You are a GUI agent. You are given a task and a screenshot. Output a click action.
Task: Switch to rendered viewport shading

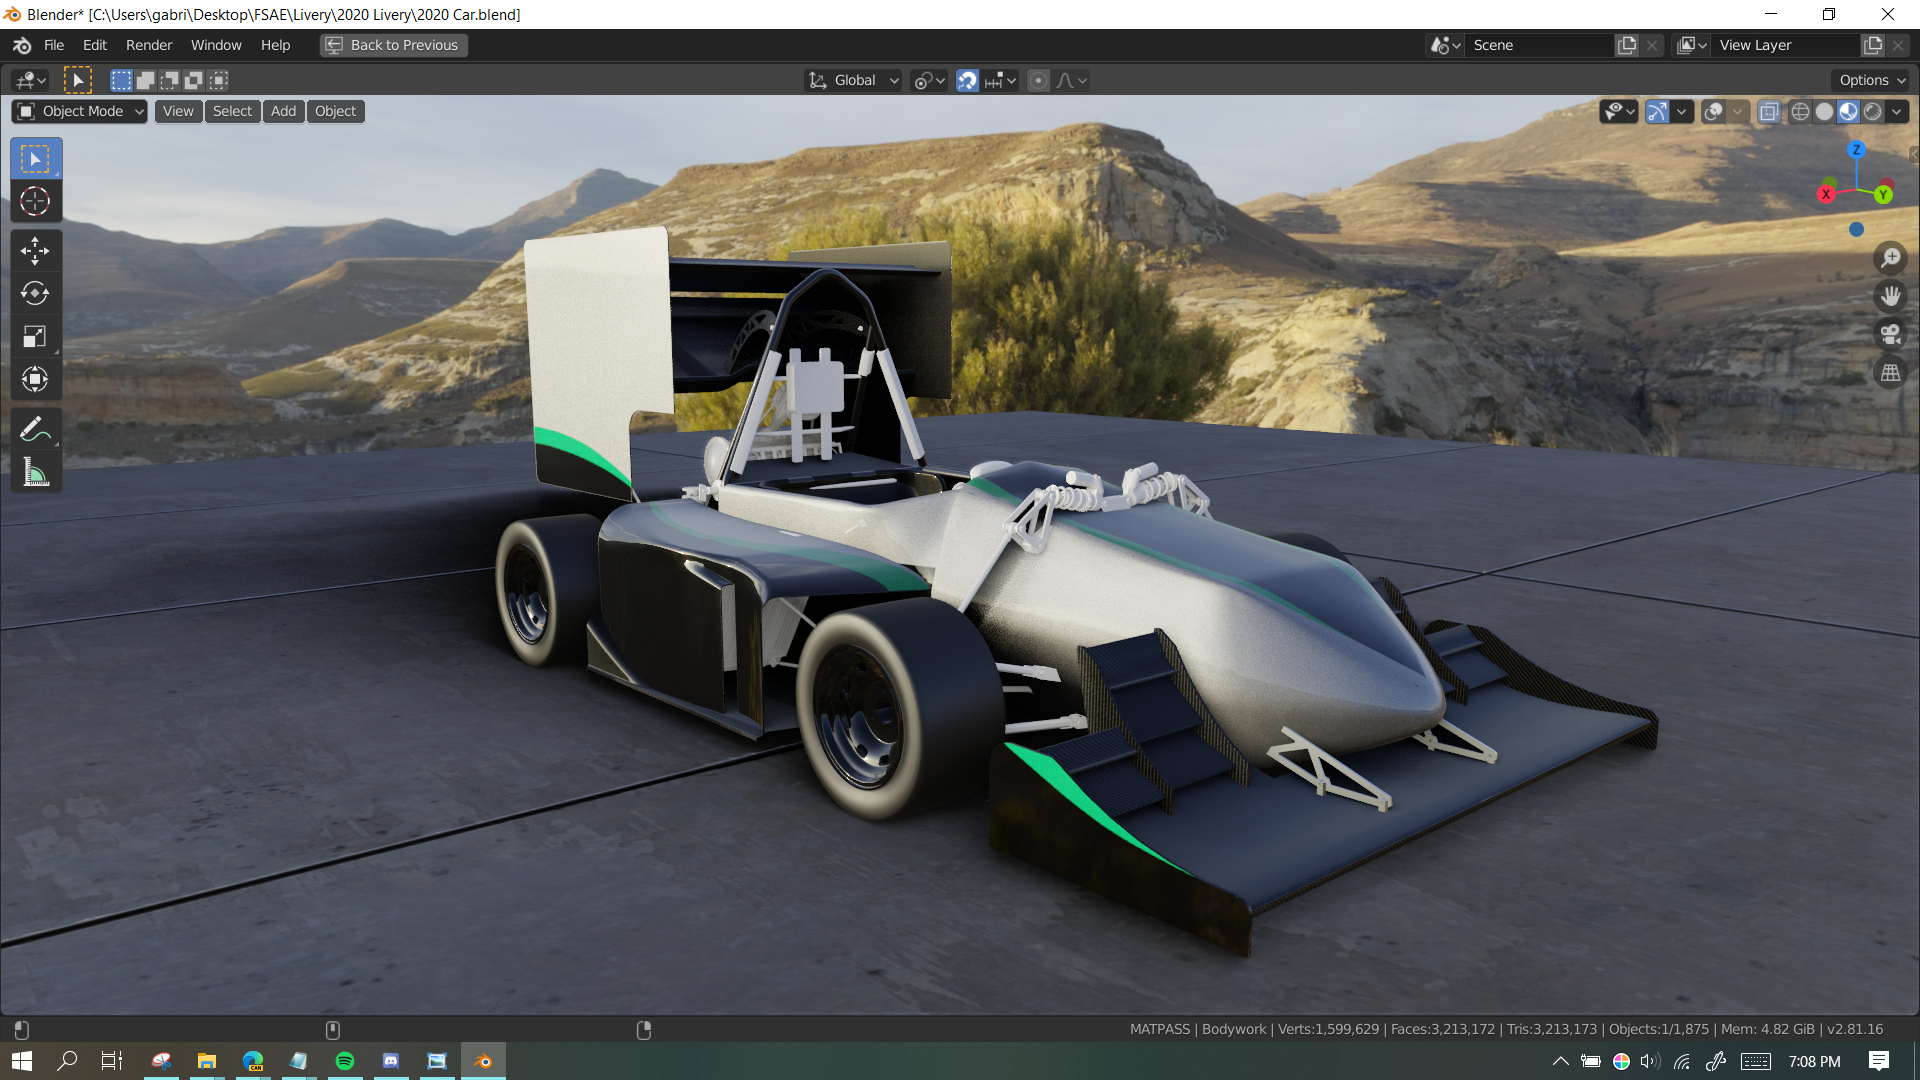point(1872,112)
